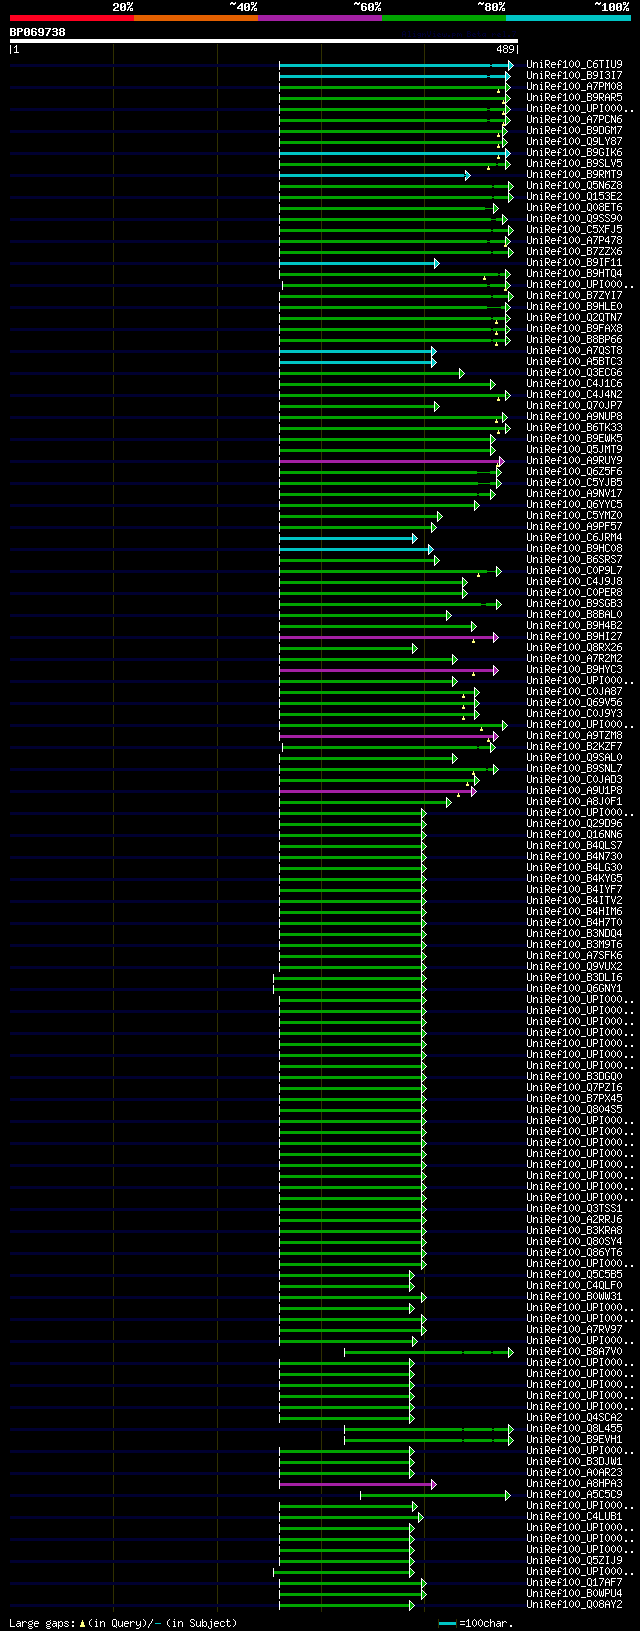Viewport: 640px width, 1631px height.
Task: Select the UniRef100_Q5N6Z8 label
Action: point(574,186)
